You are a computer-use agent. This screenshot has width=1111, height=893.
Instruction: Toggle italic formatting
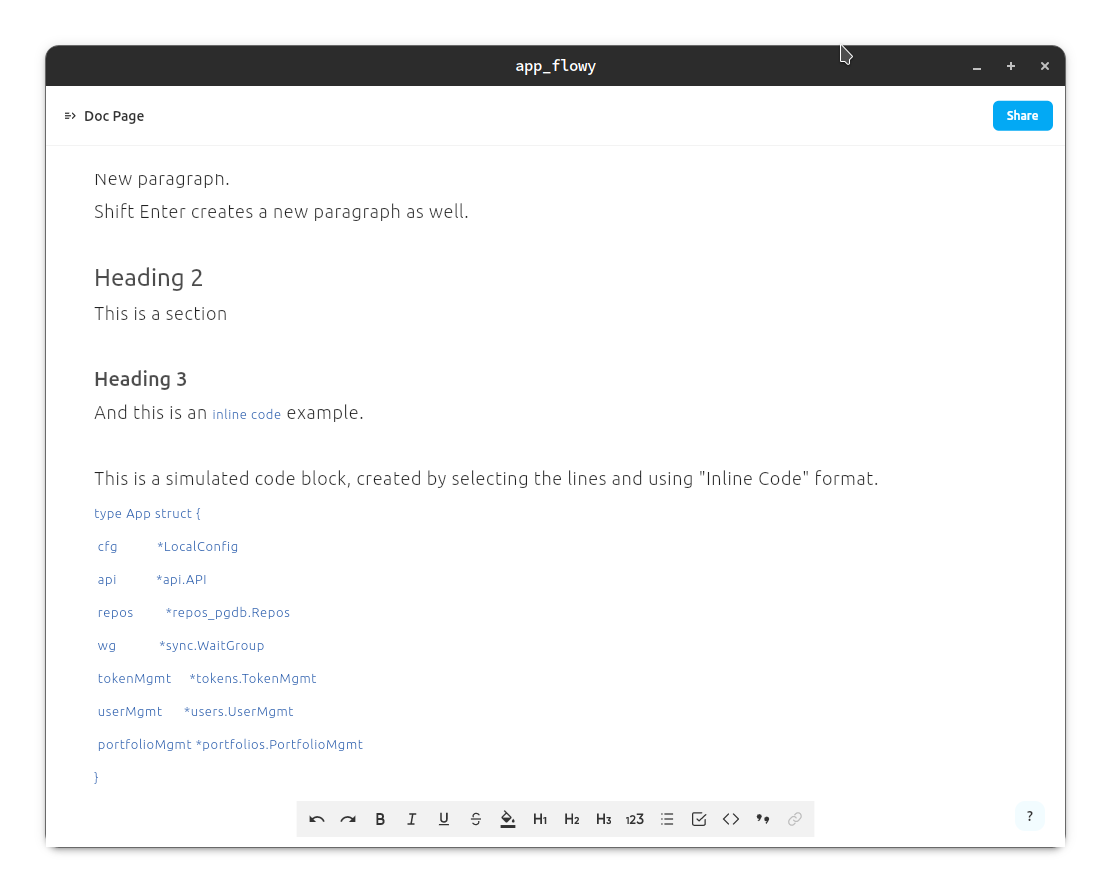pos(412,819)
